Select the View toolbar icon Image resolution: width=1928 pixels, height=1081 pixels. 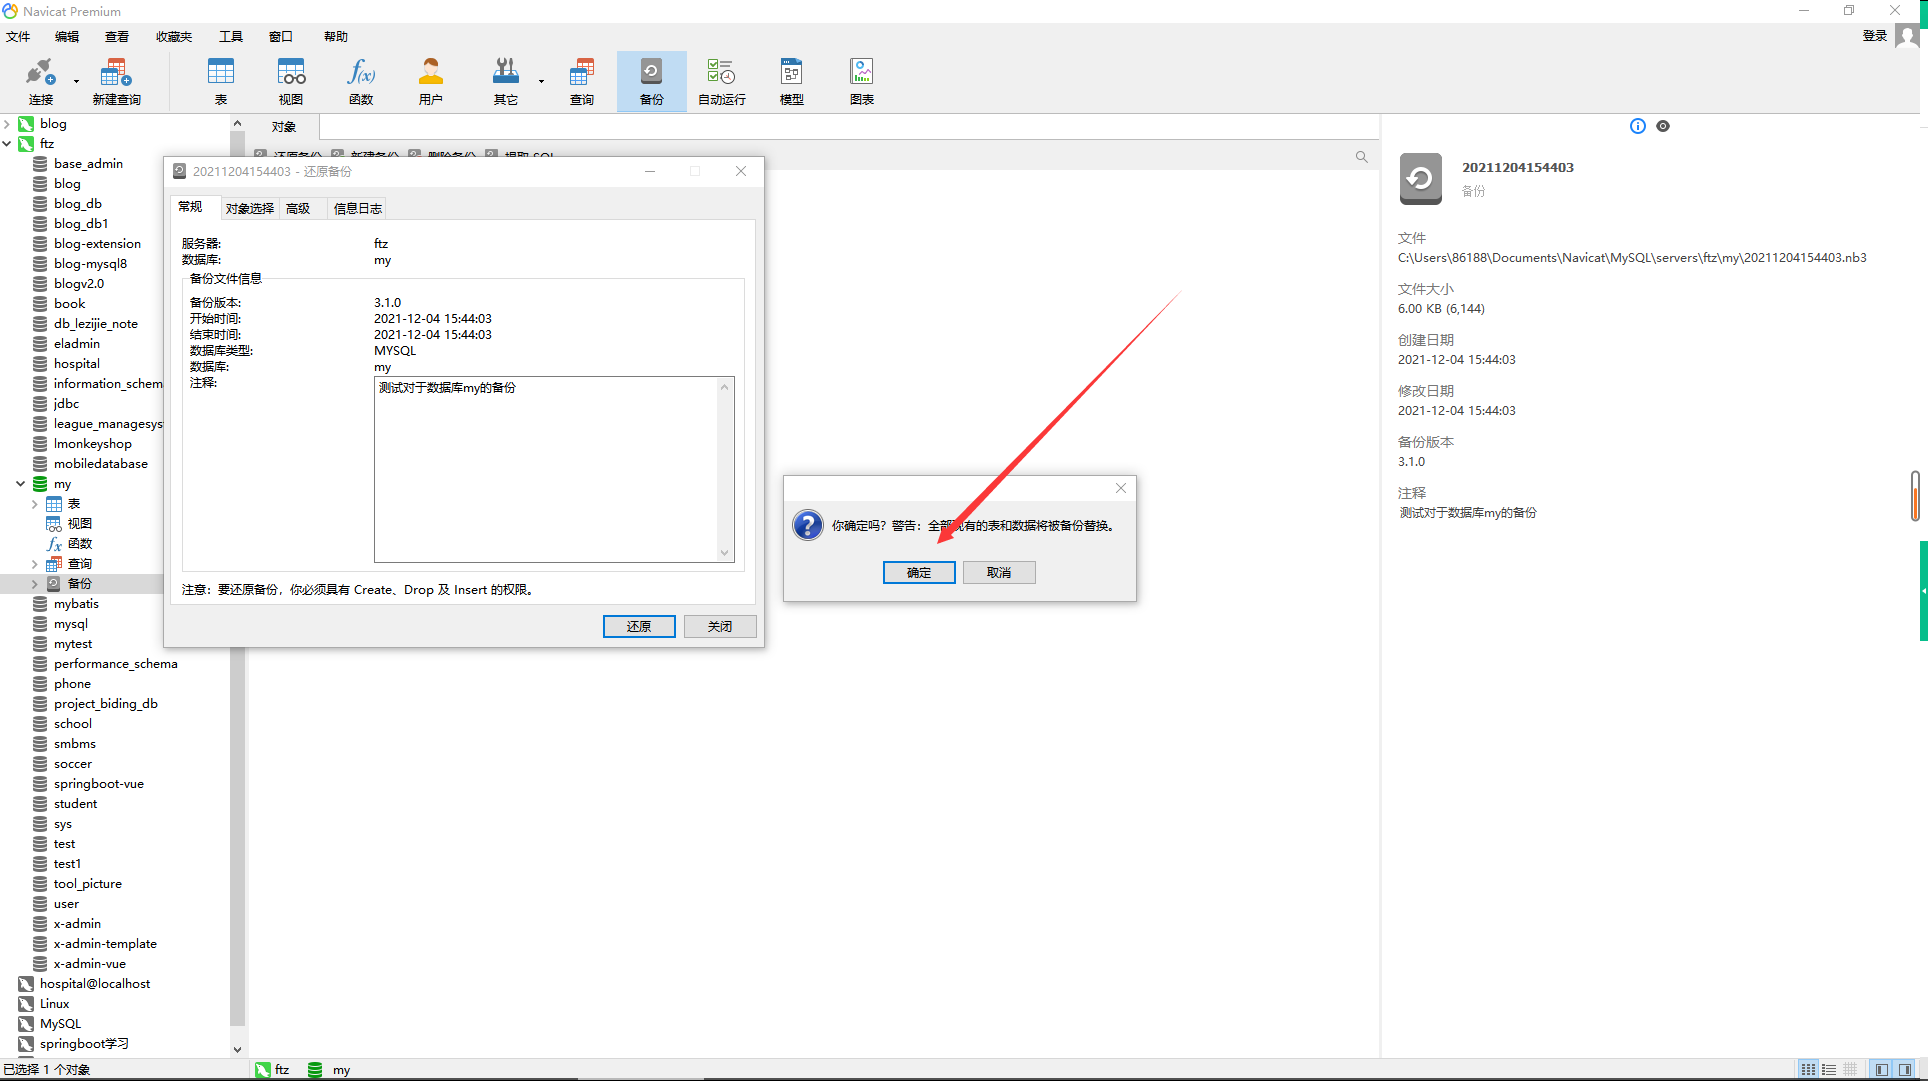tap(291, 80)
